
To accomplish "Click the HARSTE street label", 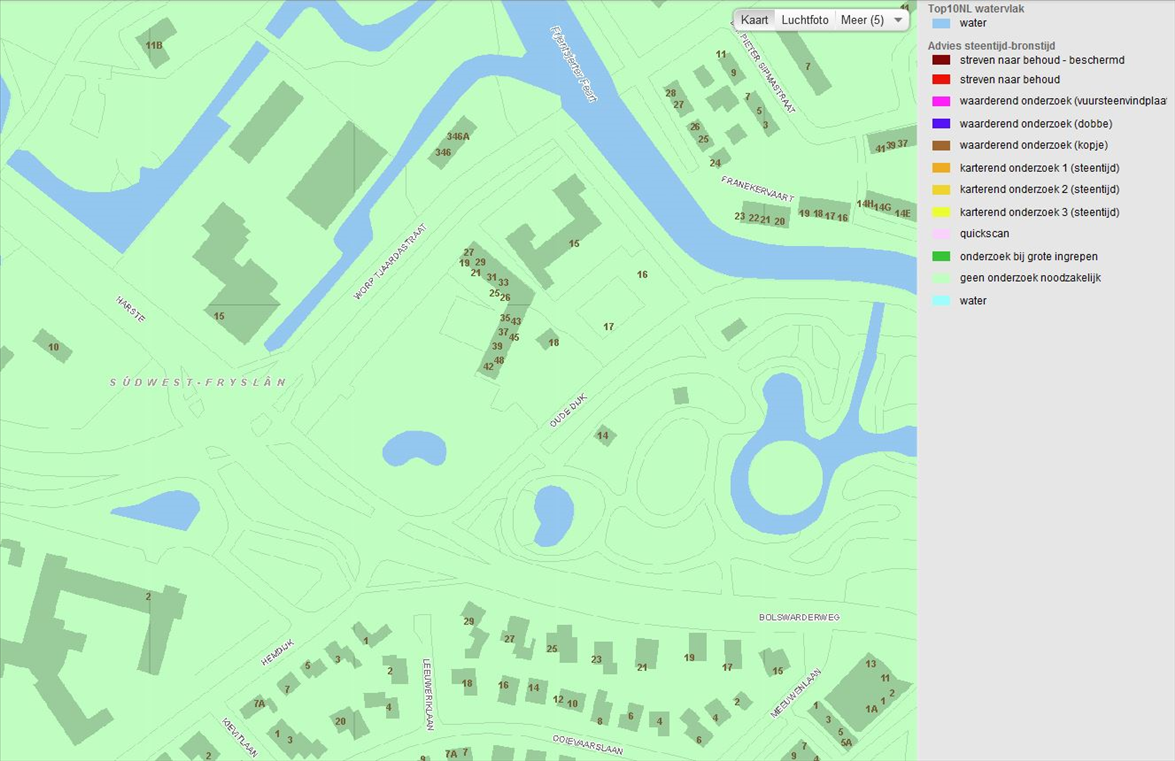I will pyautogui.click(x=130, y=309).
